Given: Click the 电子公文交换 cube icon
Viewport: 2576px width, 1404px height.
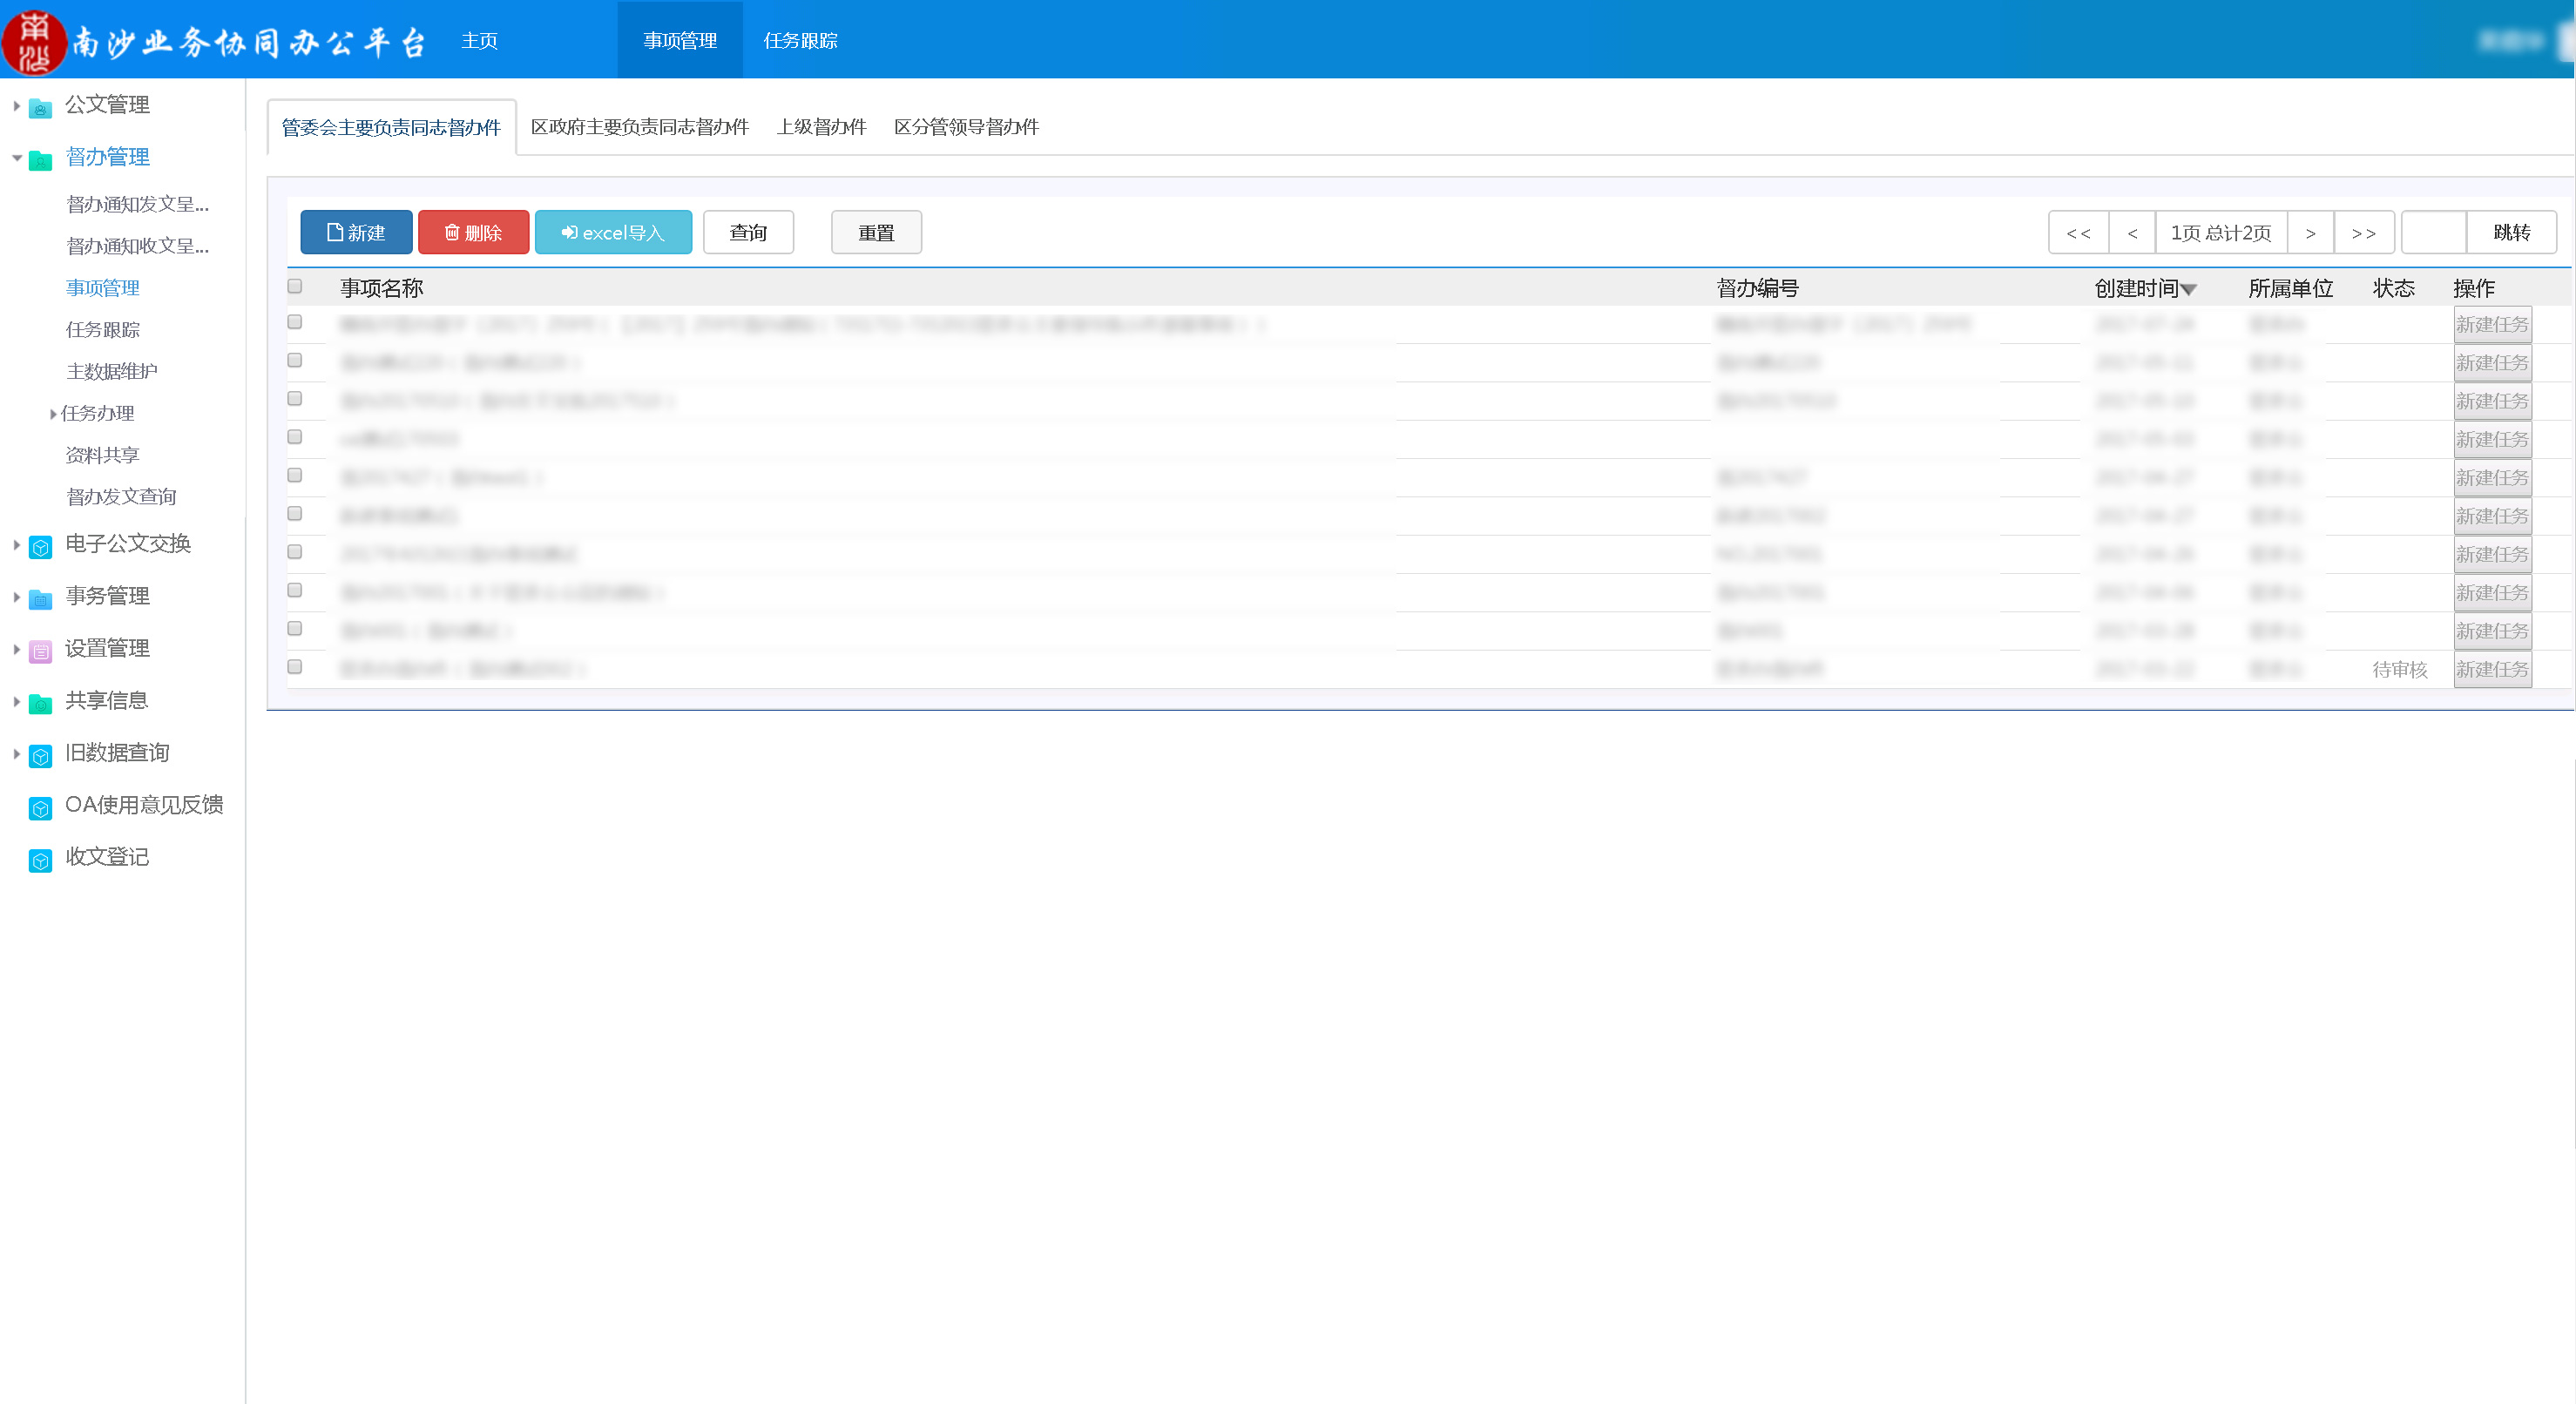Looking at the screenshot, I should (40, 546).
